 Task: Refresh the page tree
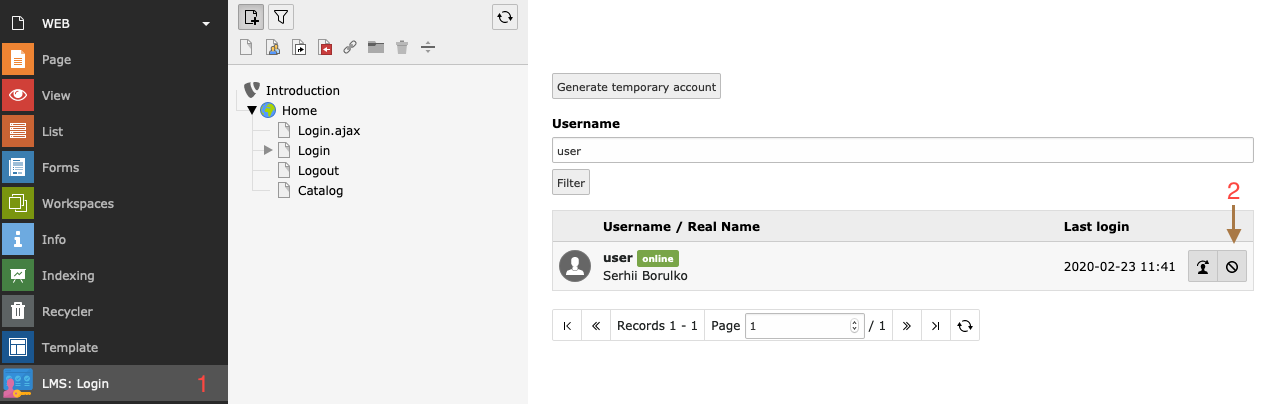(505, 16)
